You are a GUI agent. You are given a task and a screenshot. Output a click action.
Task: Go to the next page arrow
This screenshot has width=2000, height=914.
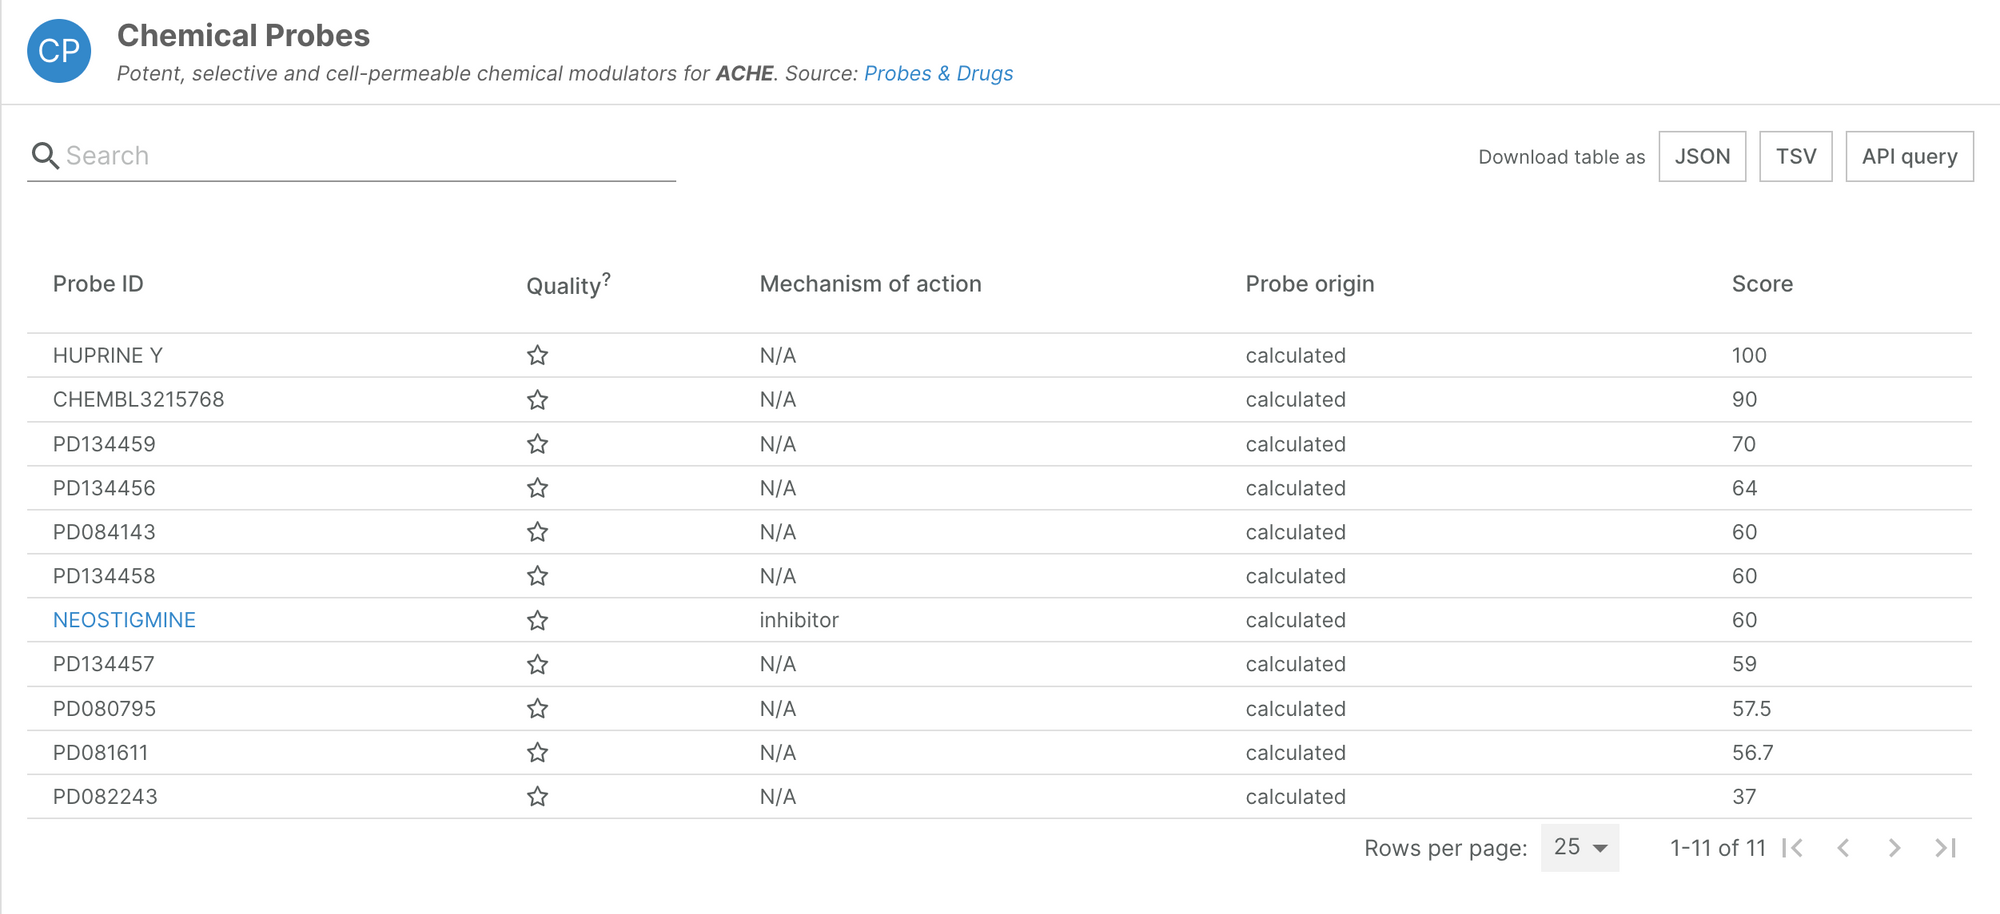[x=1894, y=848]
